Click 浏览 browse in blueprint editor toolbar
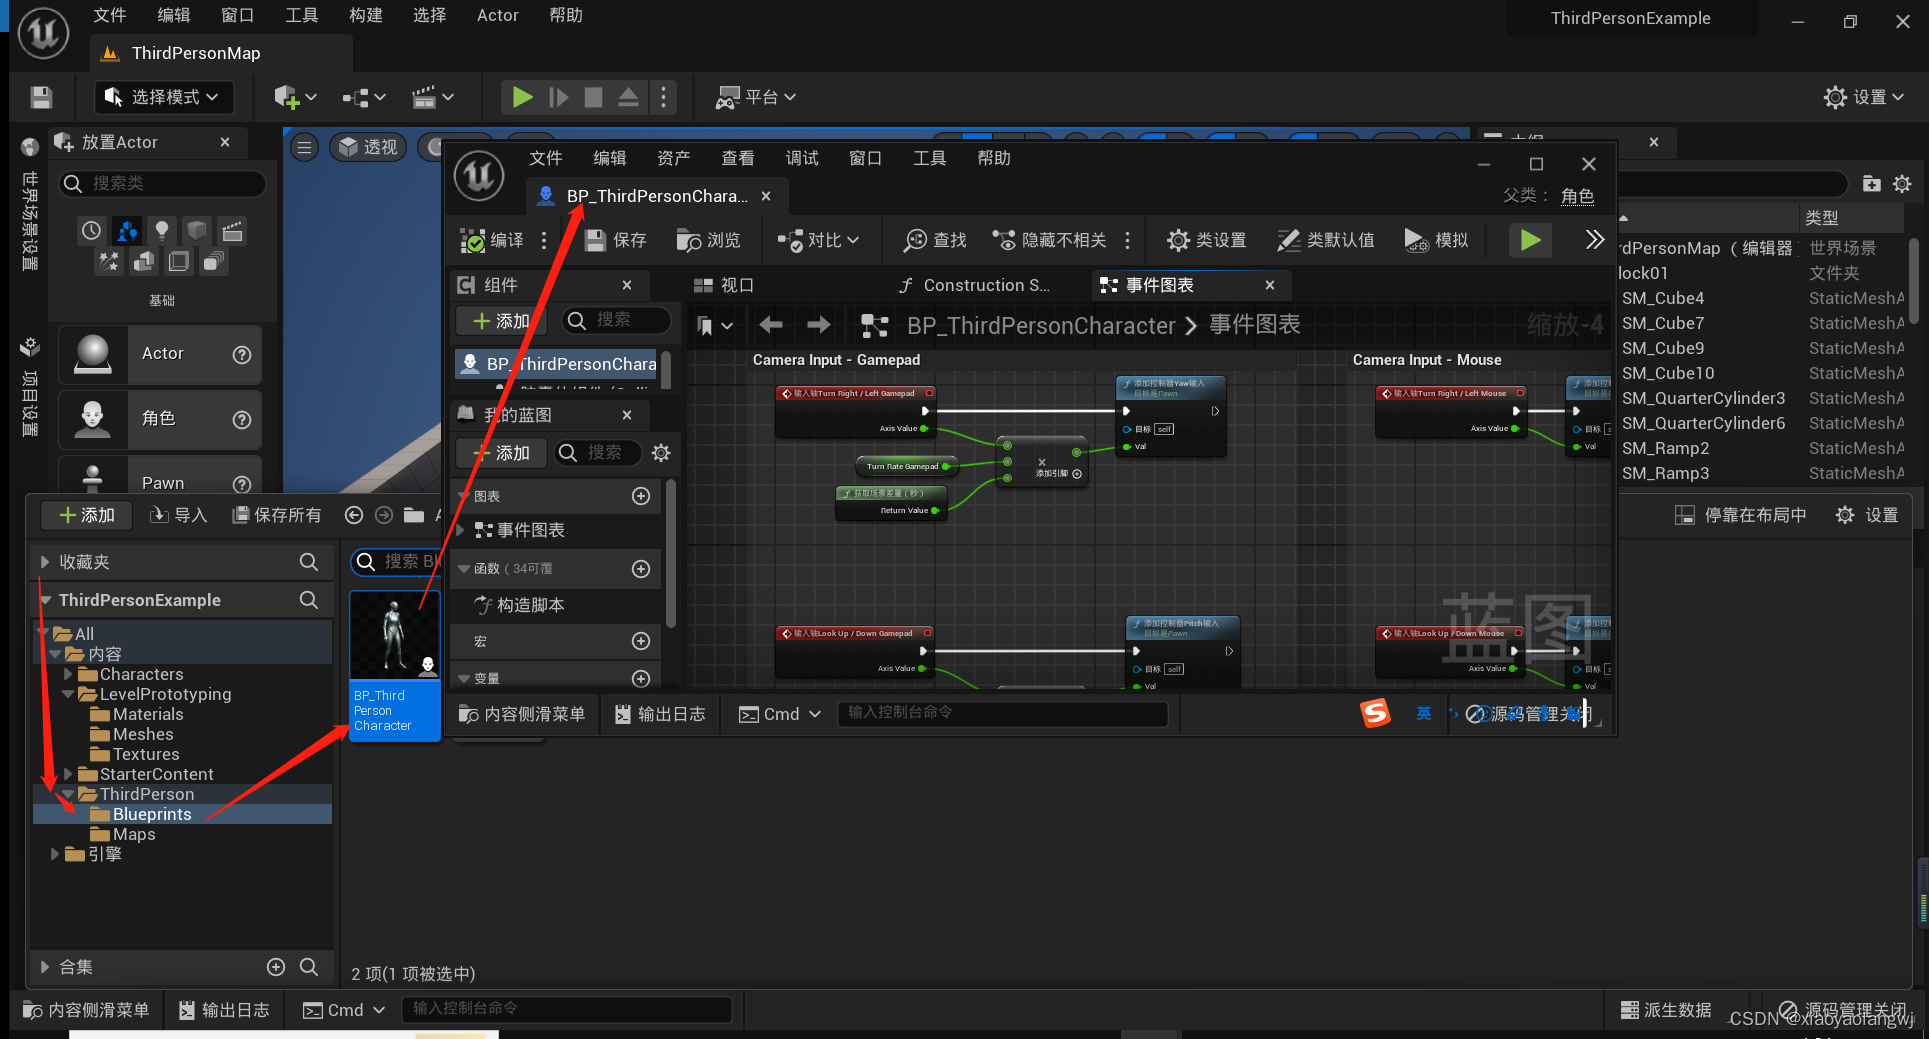Screen dimensions: 1929x1039 (x=708, y=240)
